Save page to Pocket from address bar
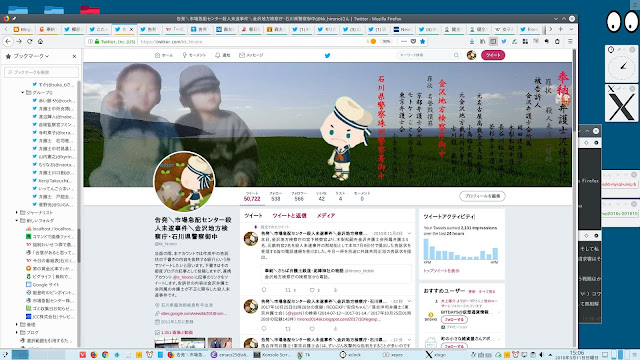Image resolution: width=640 pixels, height=360 pixels. click(413, 41)
